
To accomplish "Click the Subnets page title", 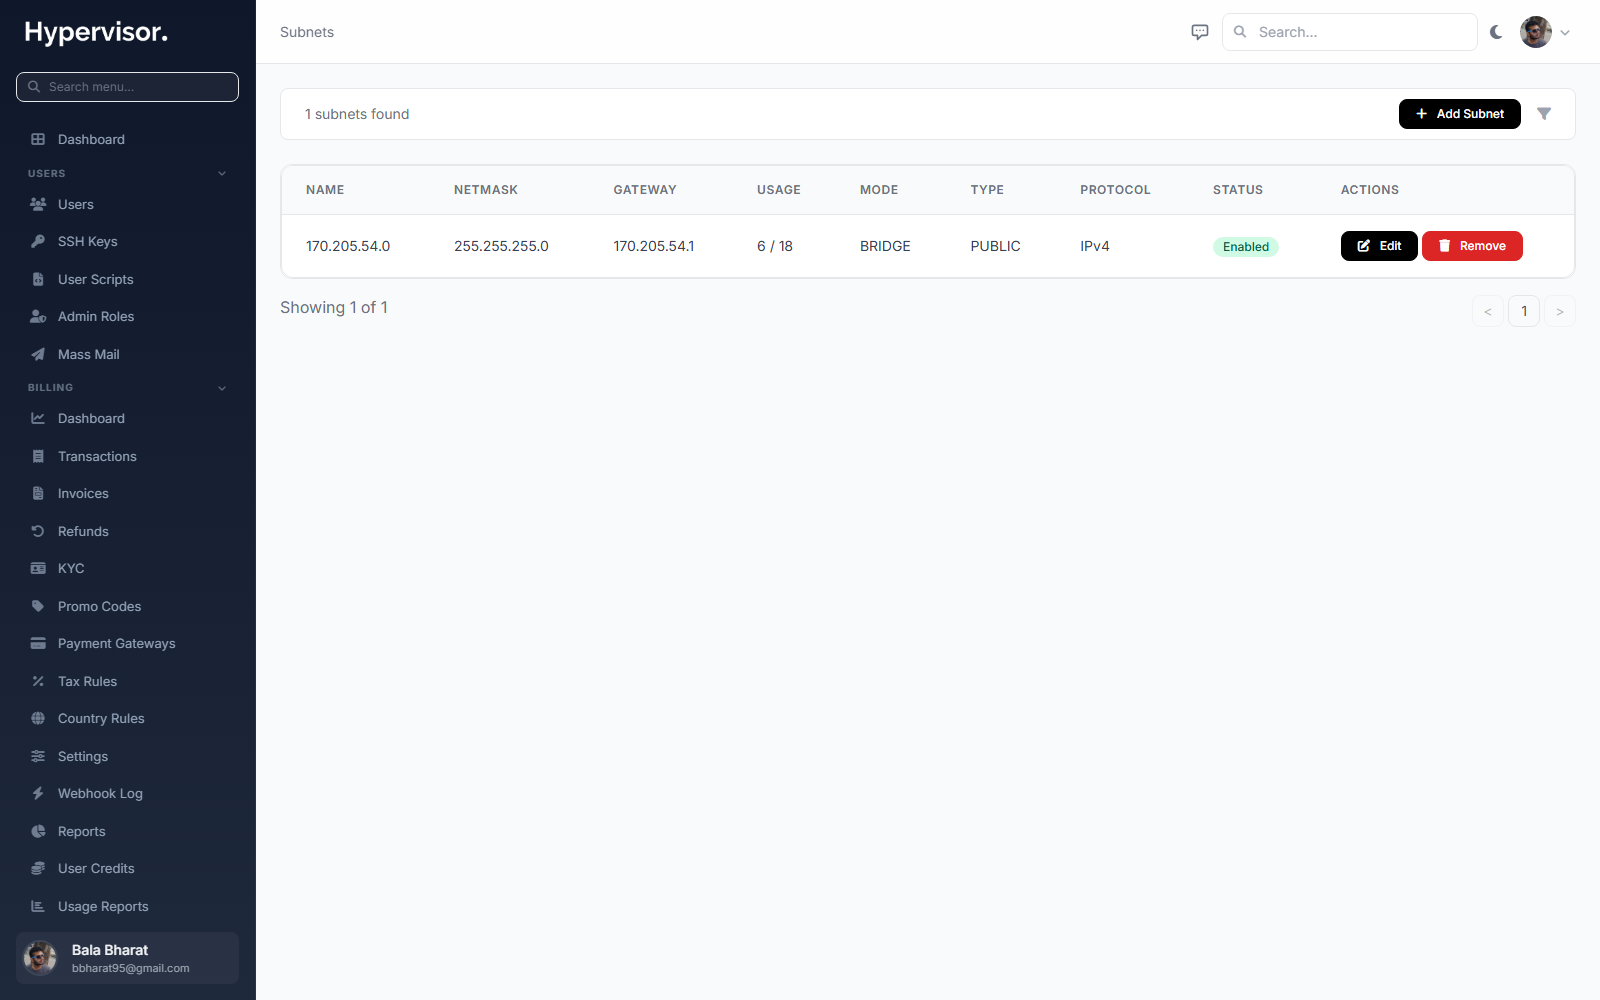I will pos(307,32).
